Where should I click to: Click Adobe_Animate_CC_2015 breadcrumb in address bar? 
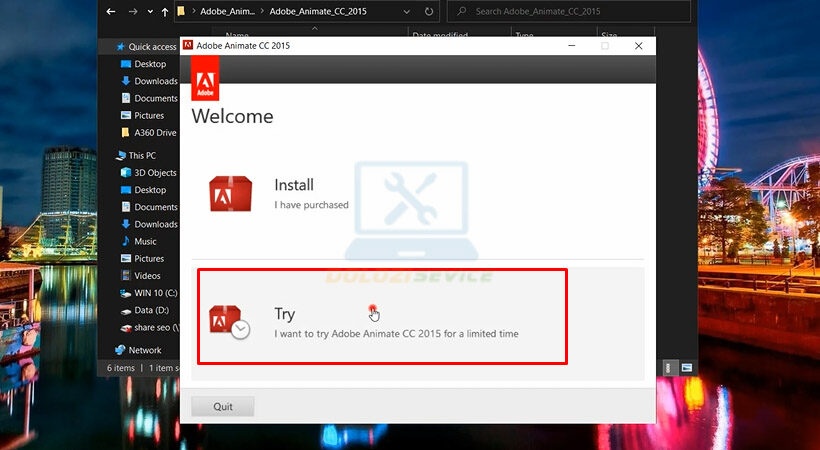click(x=318, y=11)
